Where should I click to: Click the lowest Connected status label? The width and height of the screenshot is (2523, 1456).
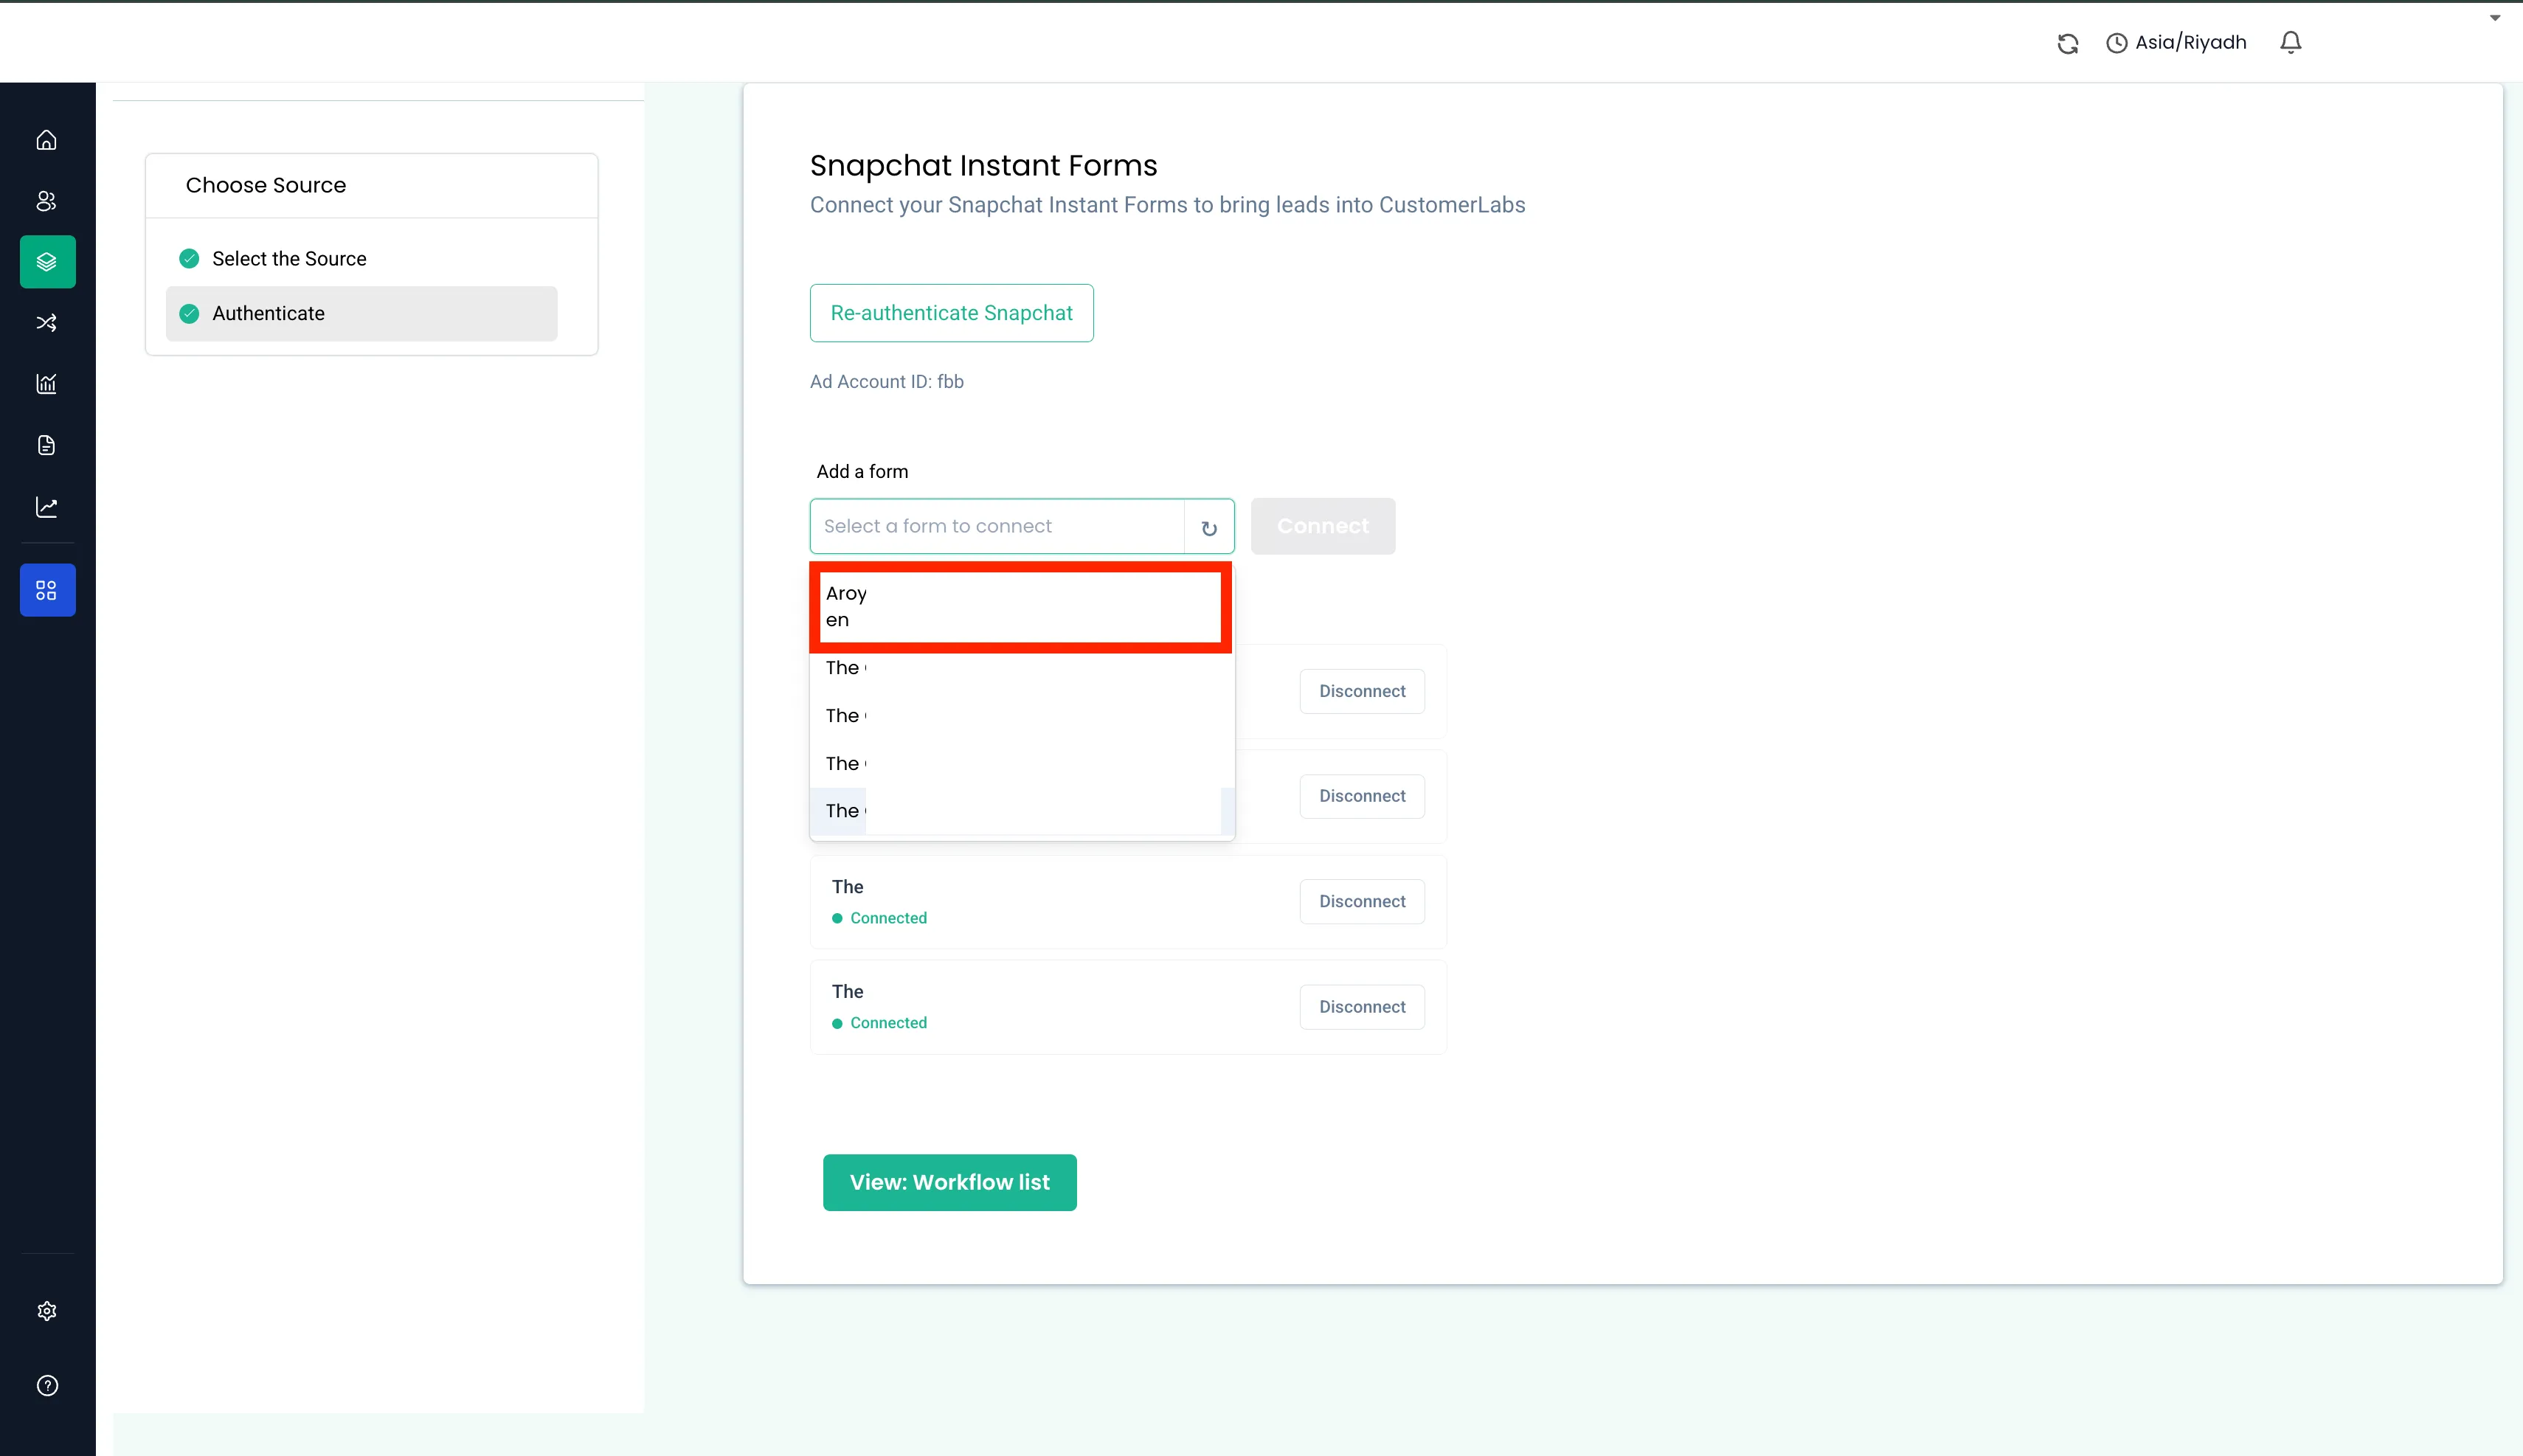888,1023
